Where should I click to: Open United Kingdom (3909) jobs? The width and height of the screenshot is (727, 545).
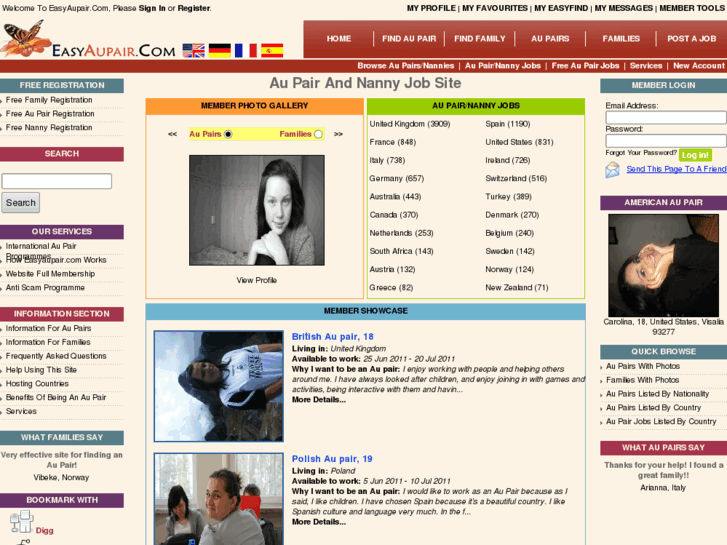410,124
